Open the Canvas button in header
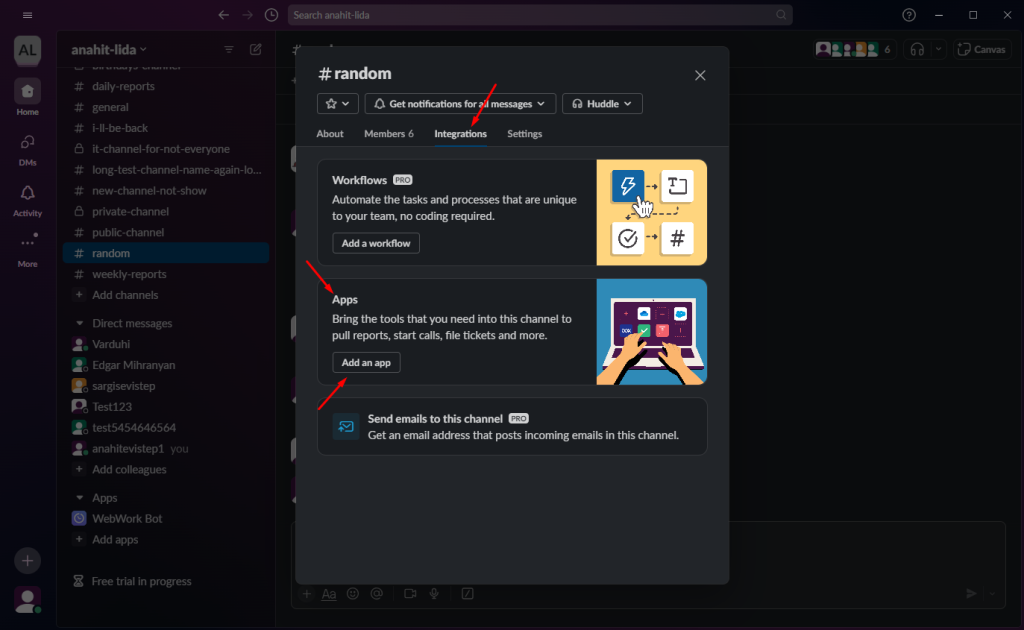 (x=982, y=50)
